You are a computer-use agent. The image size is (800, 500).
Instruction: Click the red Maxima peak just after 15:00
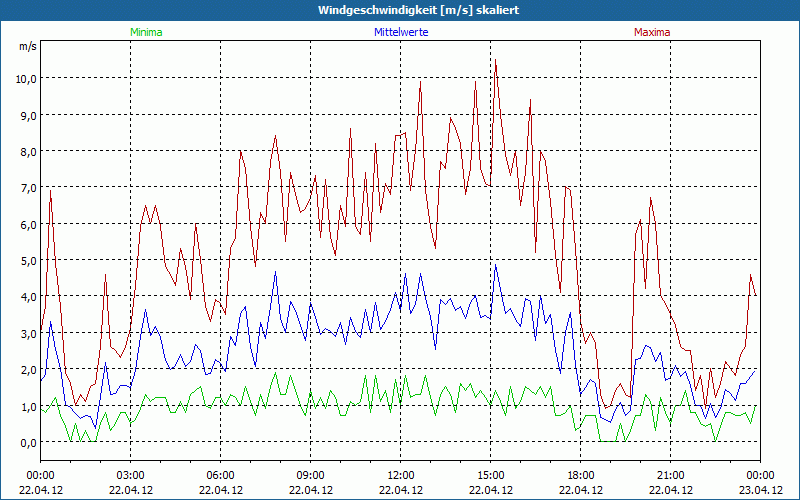pyautogui.click(x=495, y=60)
